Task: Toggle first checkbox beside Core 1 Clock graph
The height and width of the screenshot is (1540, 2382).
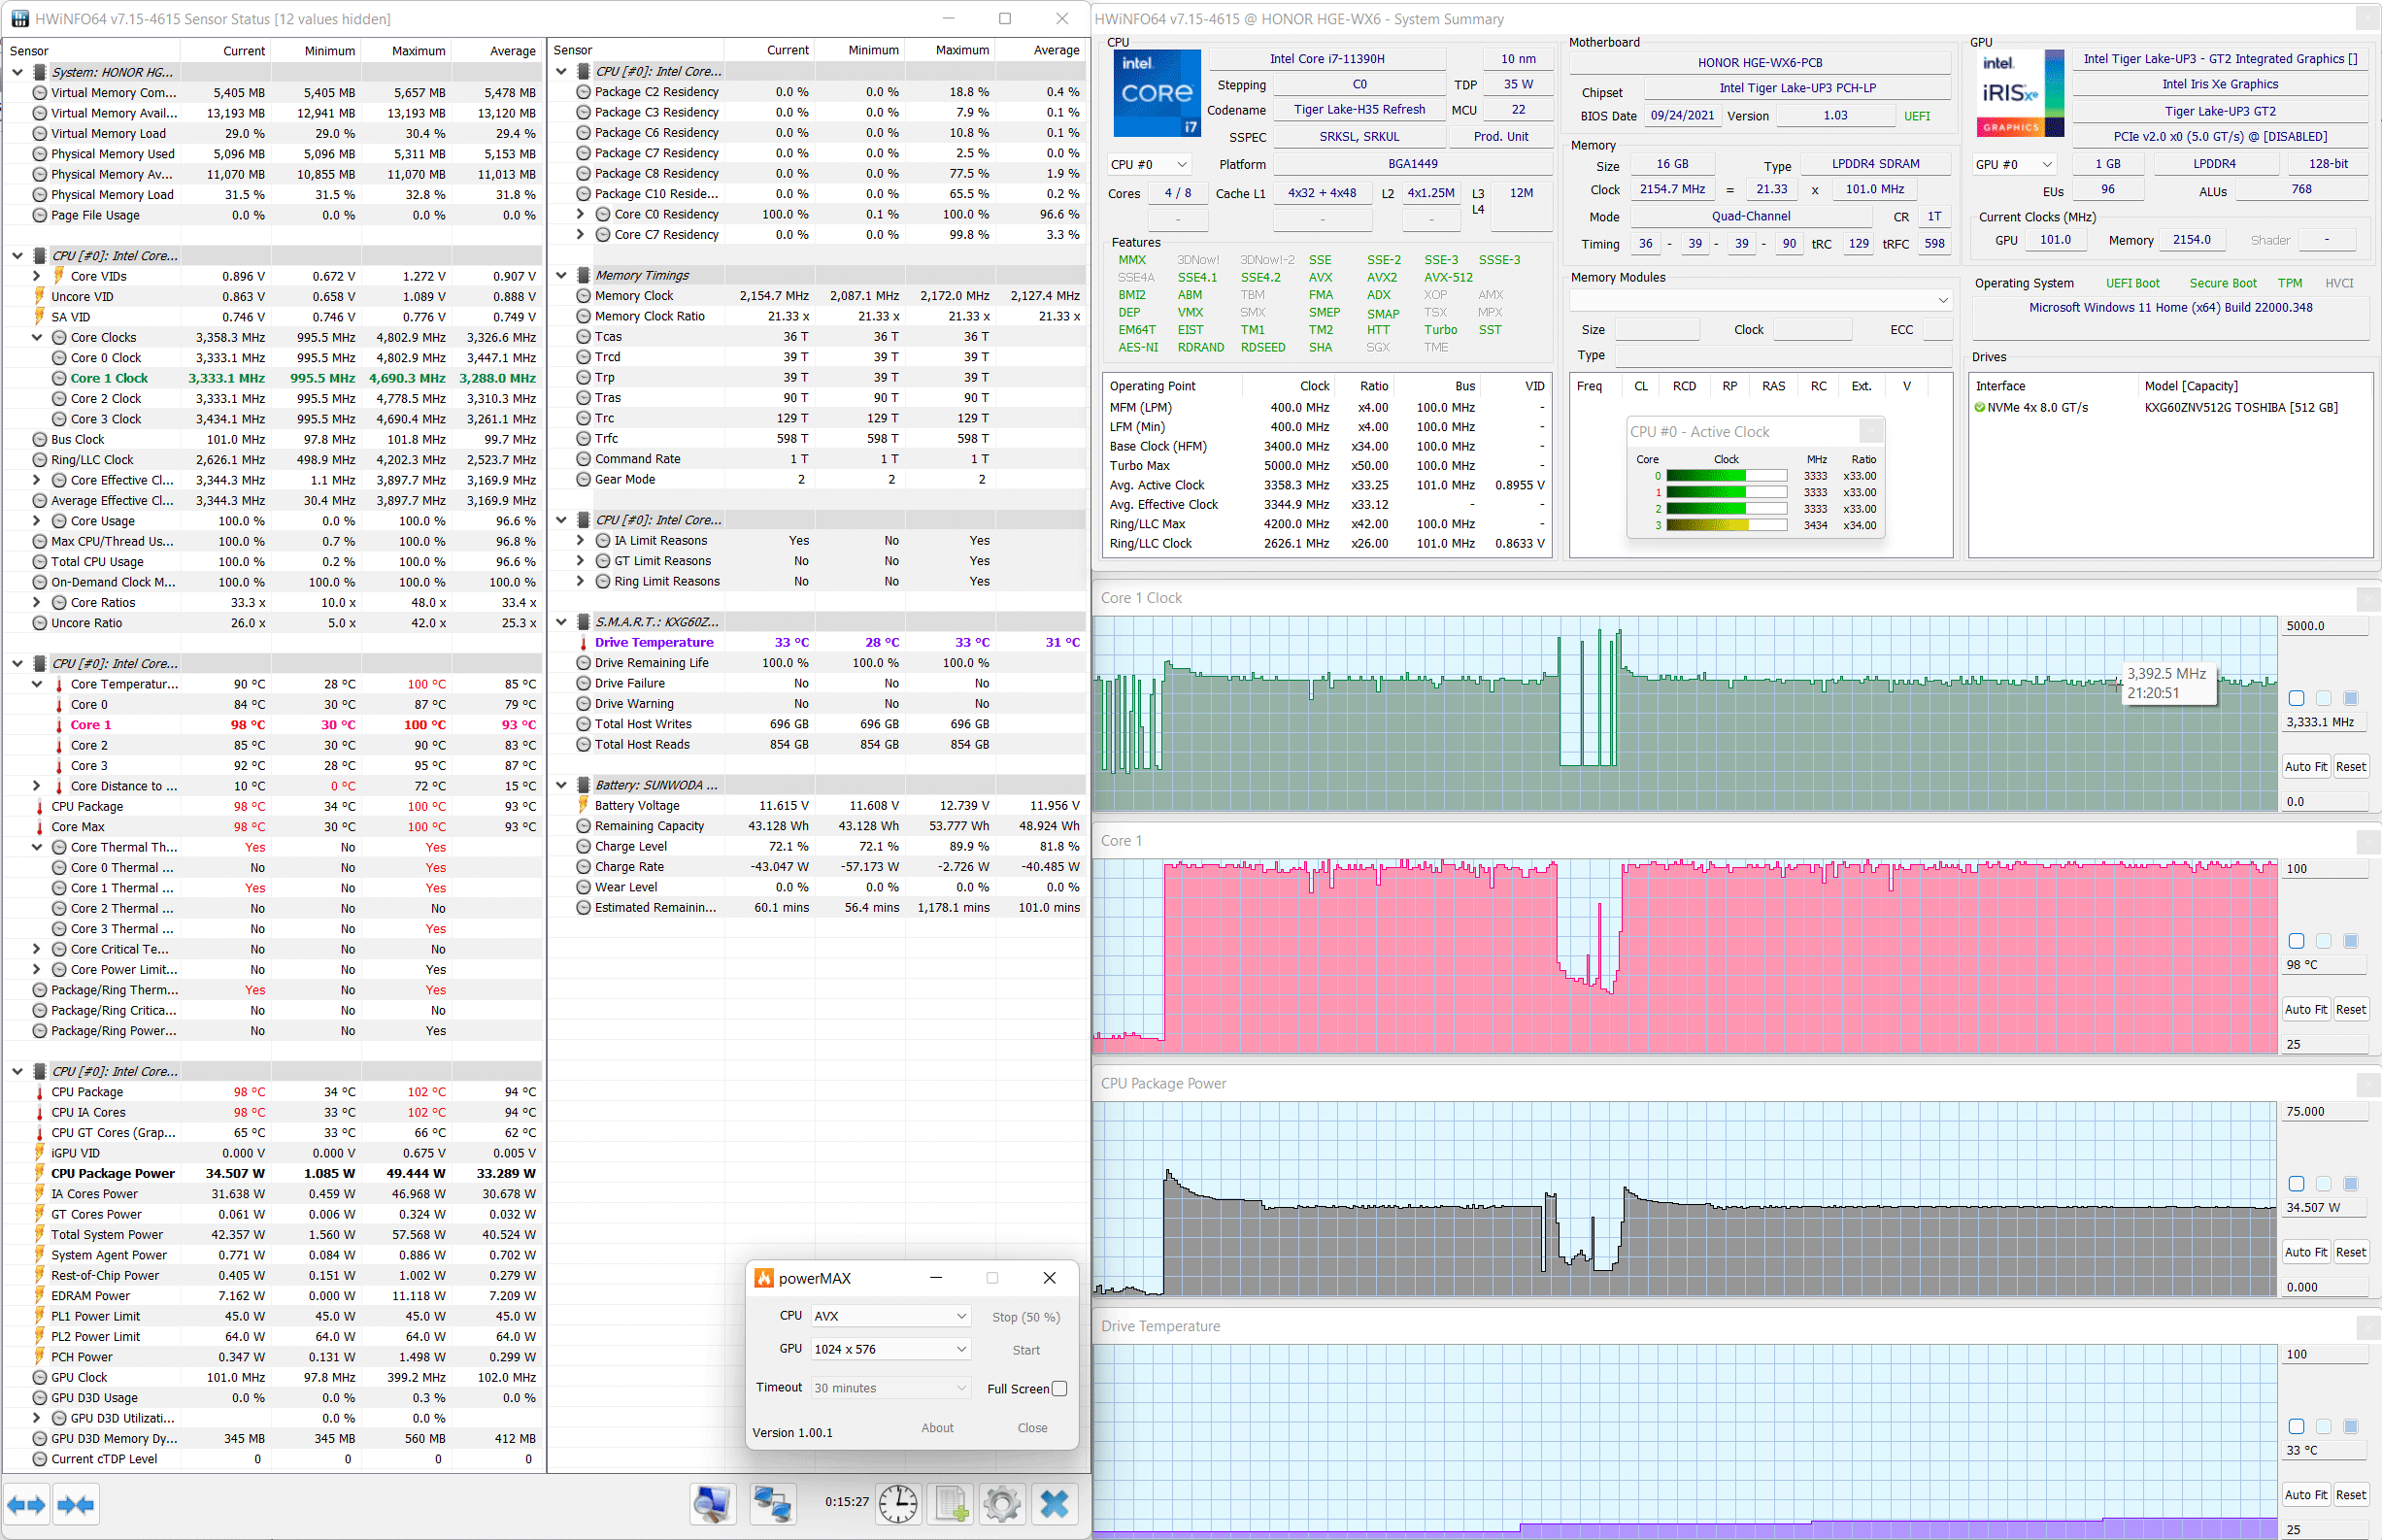Action: [2296, 698]
